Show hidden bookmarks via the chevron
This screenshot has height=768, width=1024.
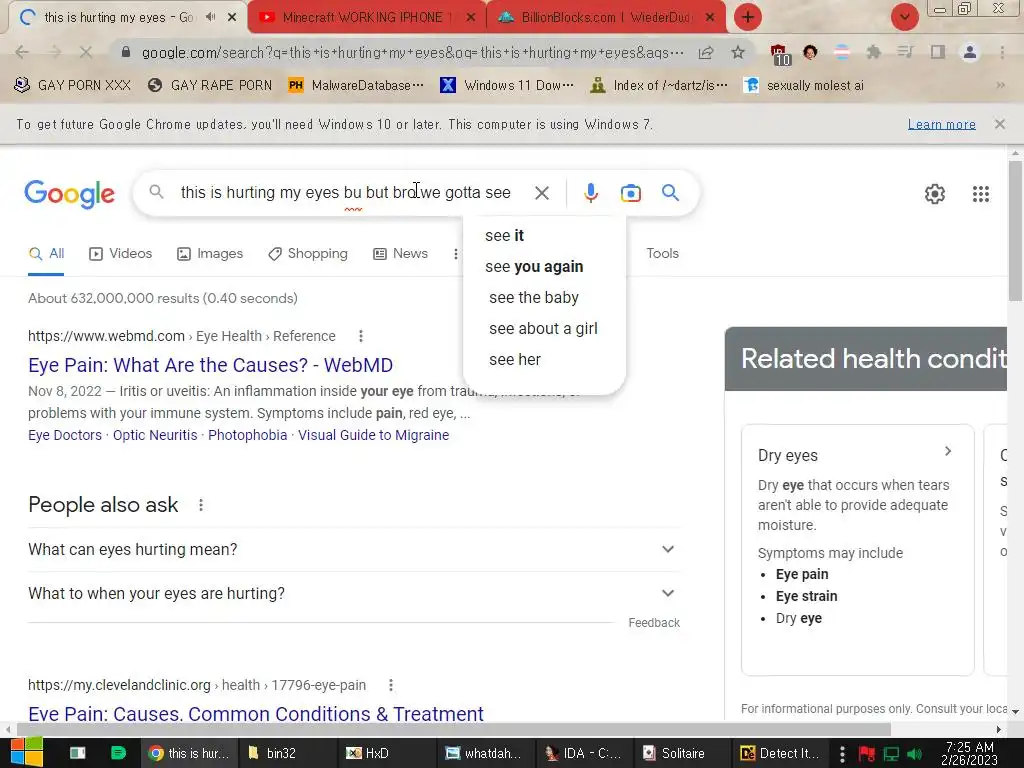coord(1000,86)
